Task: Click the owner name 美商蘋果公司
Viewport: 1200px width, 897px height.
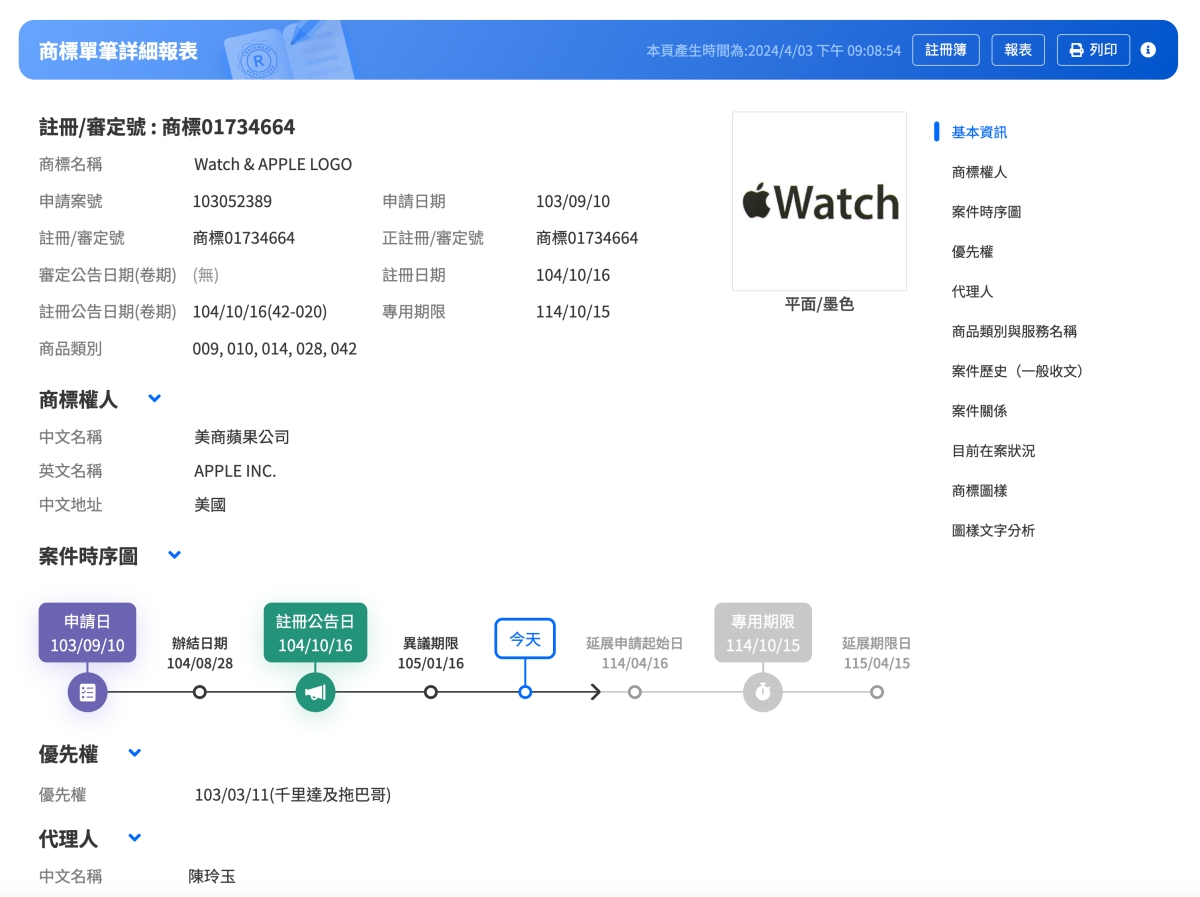Action: 242,437
